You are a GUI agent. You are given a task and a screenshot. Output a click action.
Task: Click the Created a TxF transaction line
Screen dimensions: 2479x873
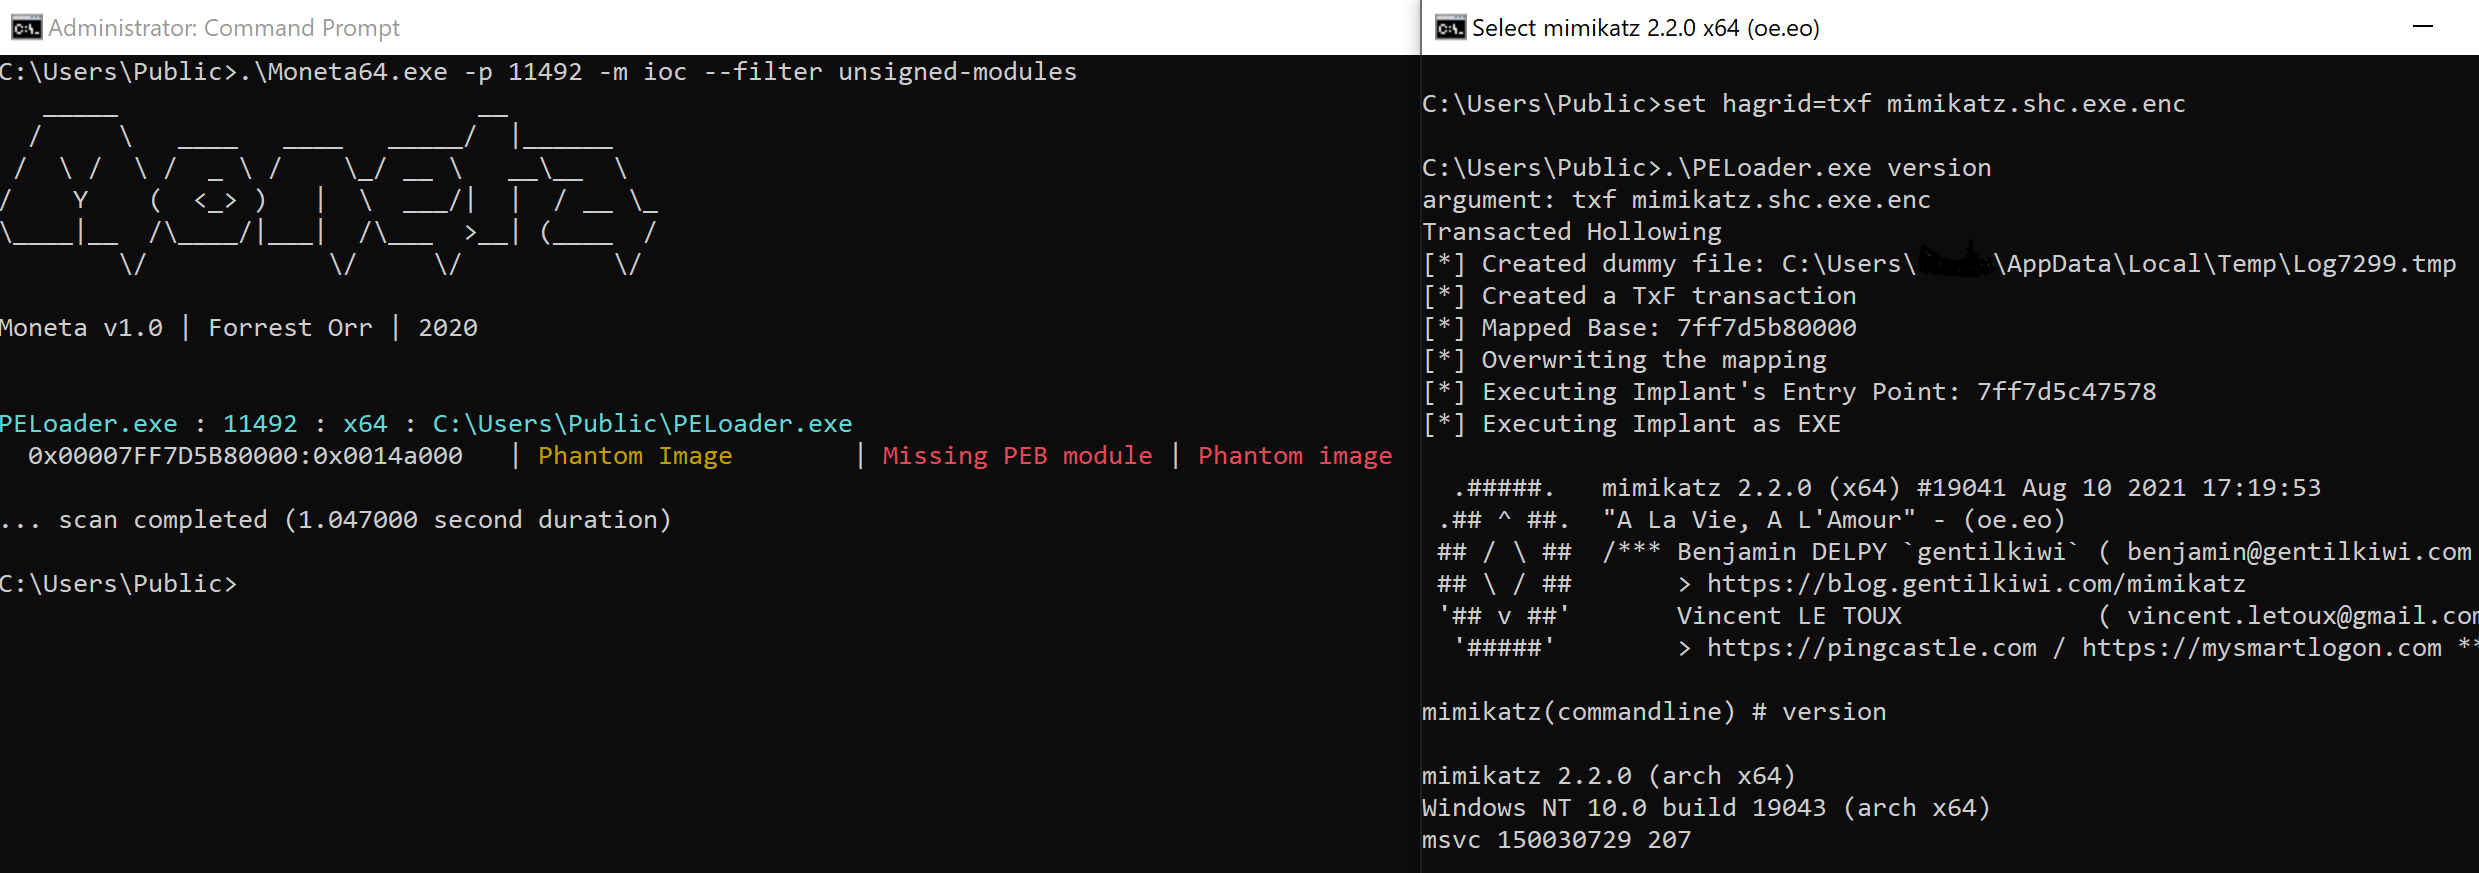point(1639,296)
